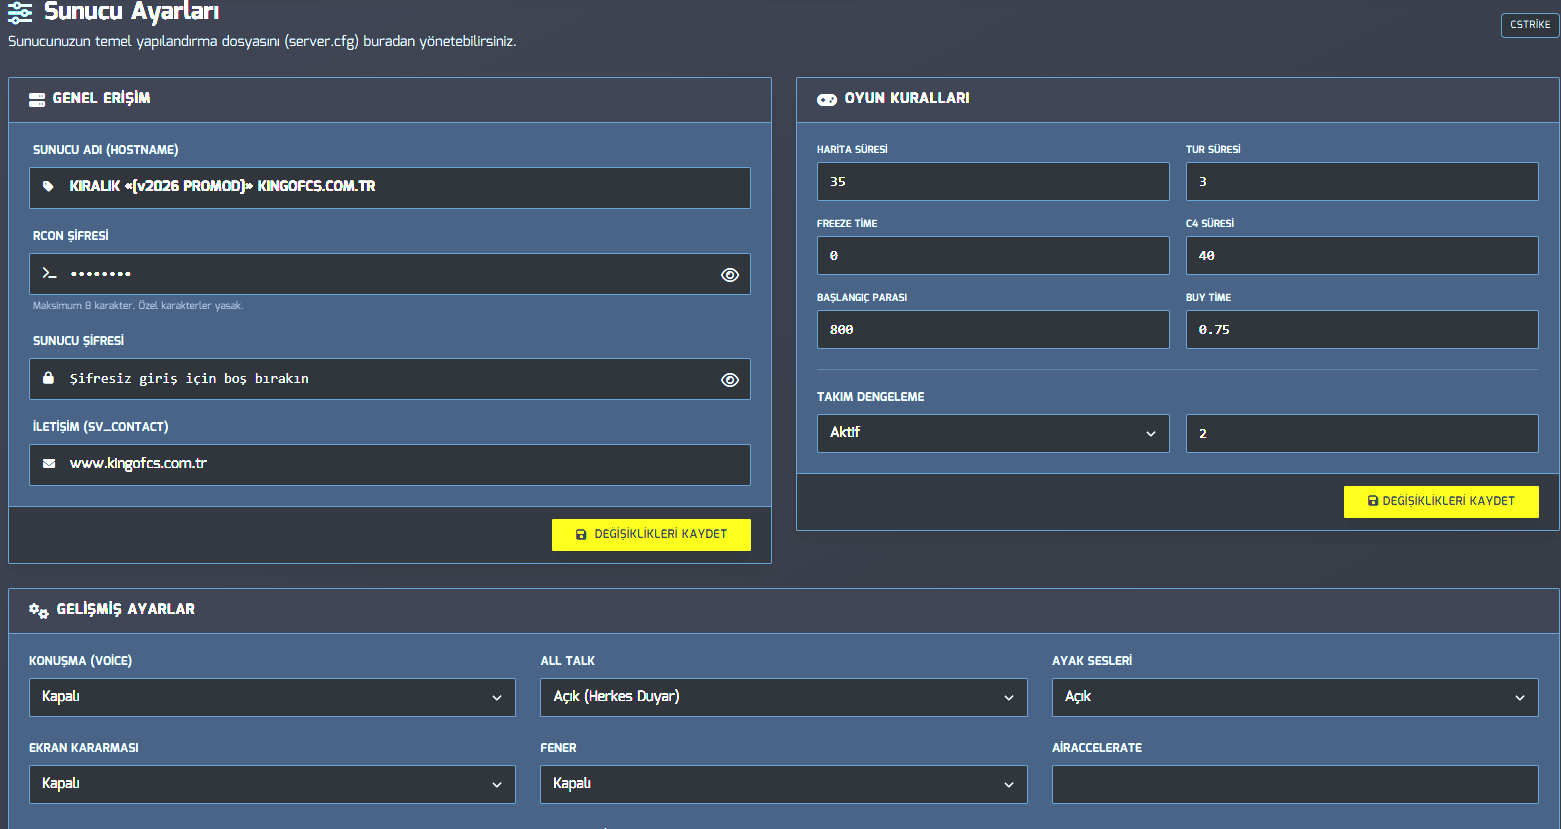Click the padlock icon in Sunucu Şifresi field

tap(48, 378)
